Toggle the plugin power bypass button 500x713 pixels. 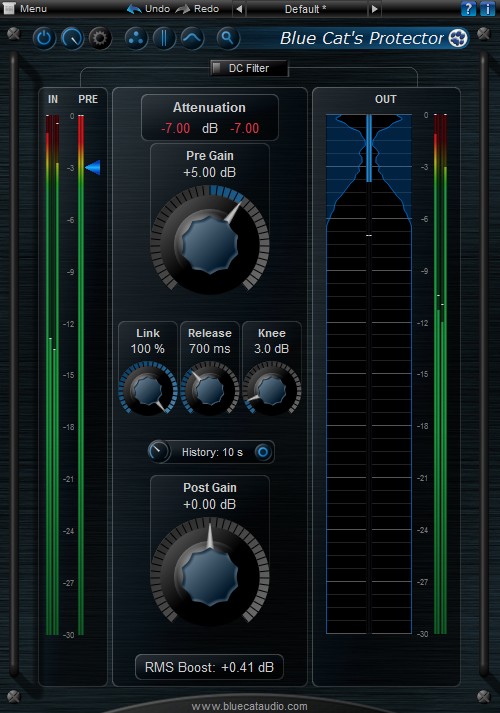pos(44,38)
